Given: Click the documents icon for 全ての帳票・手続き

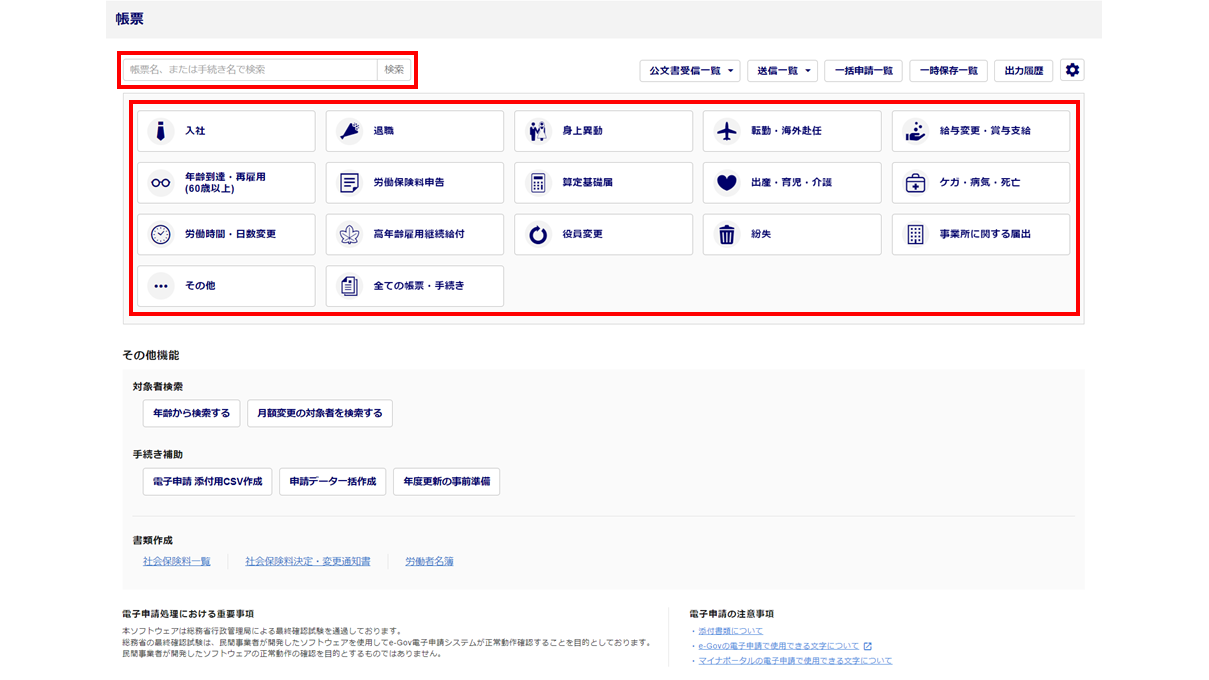Looking at the screenshot, I should pyautogui.click(x=349, y=286).
